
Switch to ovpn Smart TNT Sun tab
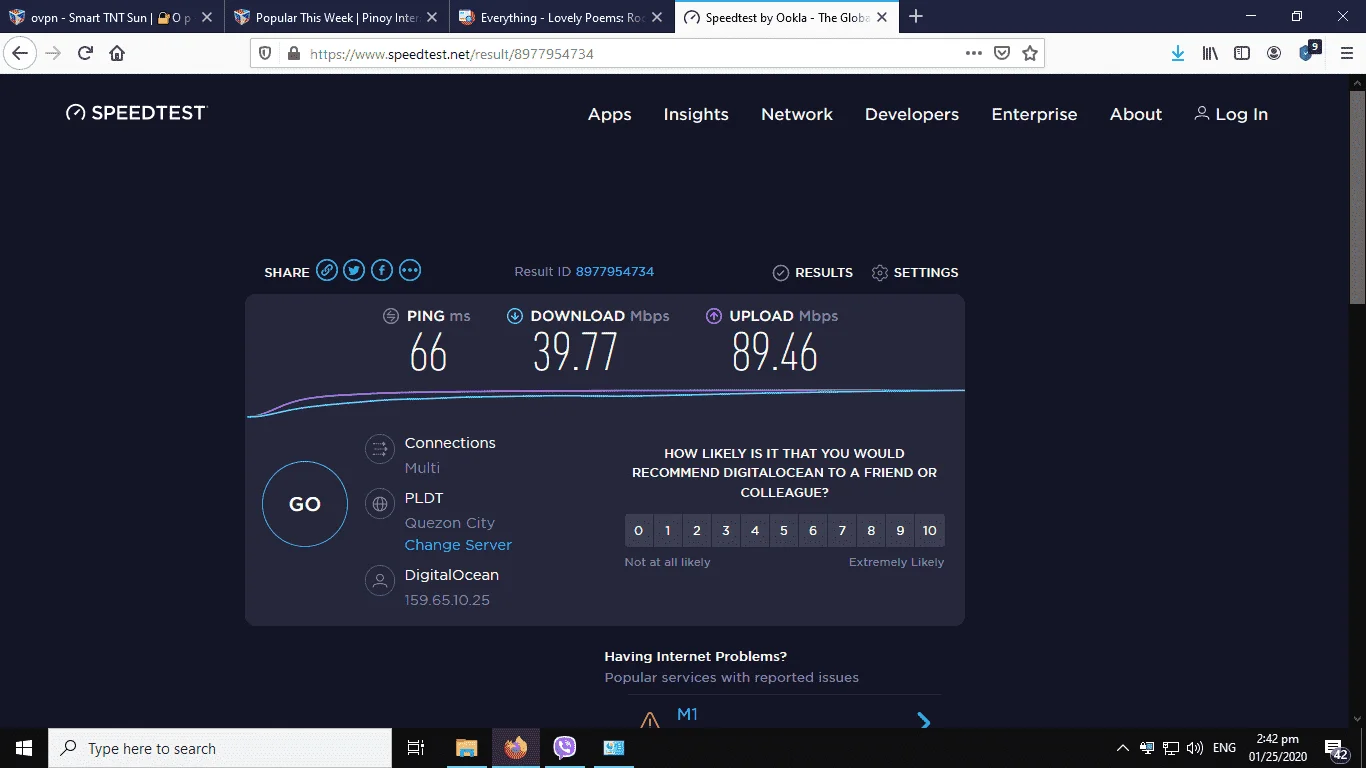click(112, 17)
